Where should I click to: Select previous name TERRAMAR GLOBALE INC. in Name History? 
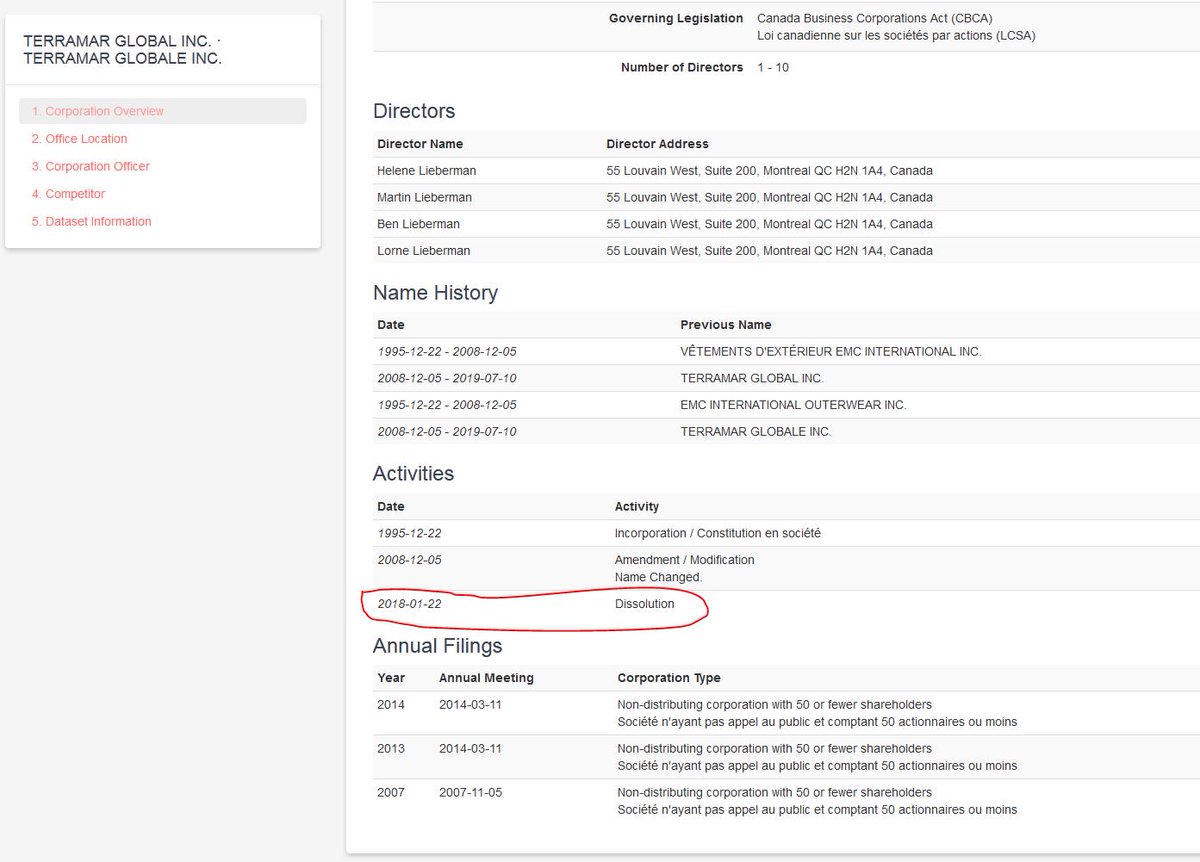coord(756,432)
